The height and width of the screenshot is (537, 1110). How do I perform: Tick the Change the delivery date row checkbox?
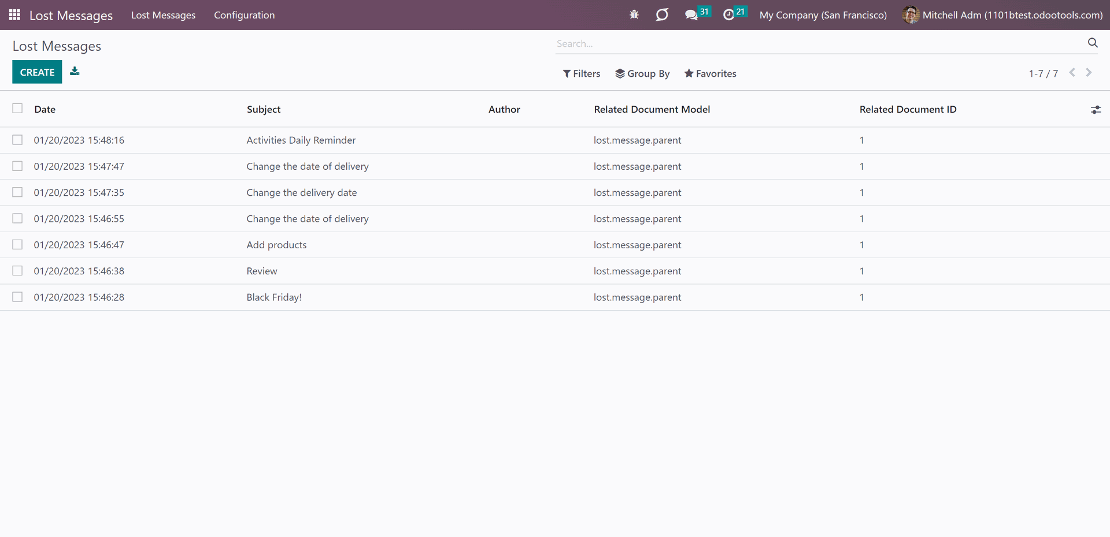click(18, 192)
